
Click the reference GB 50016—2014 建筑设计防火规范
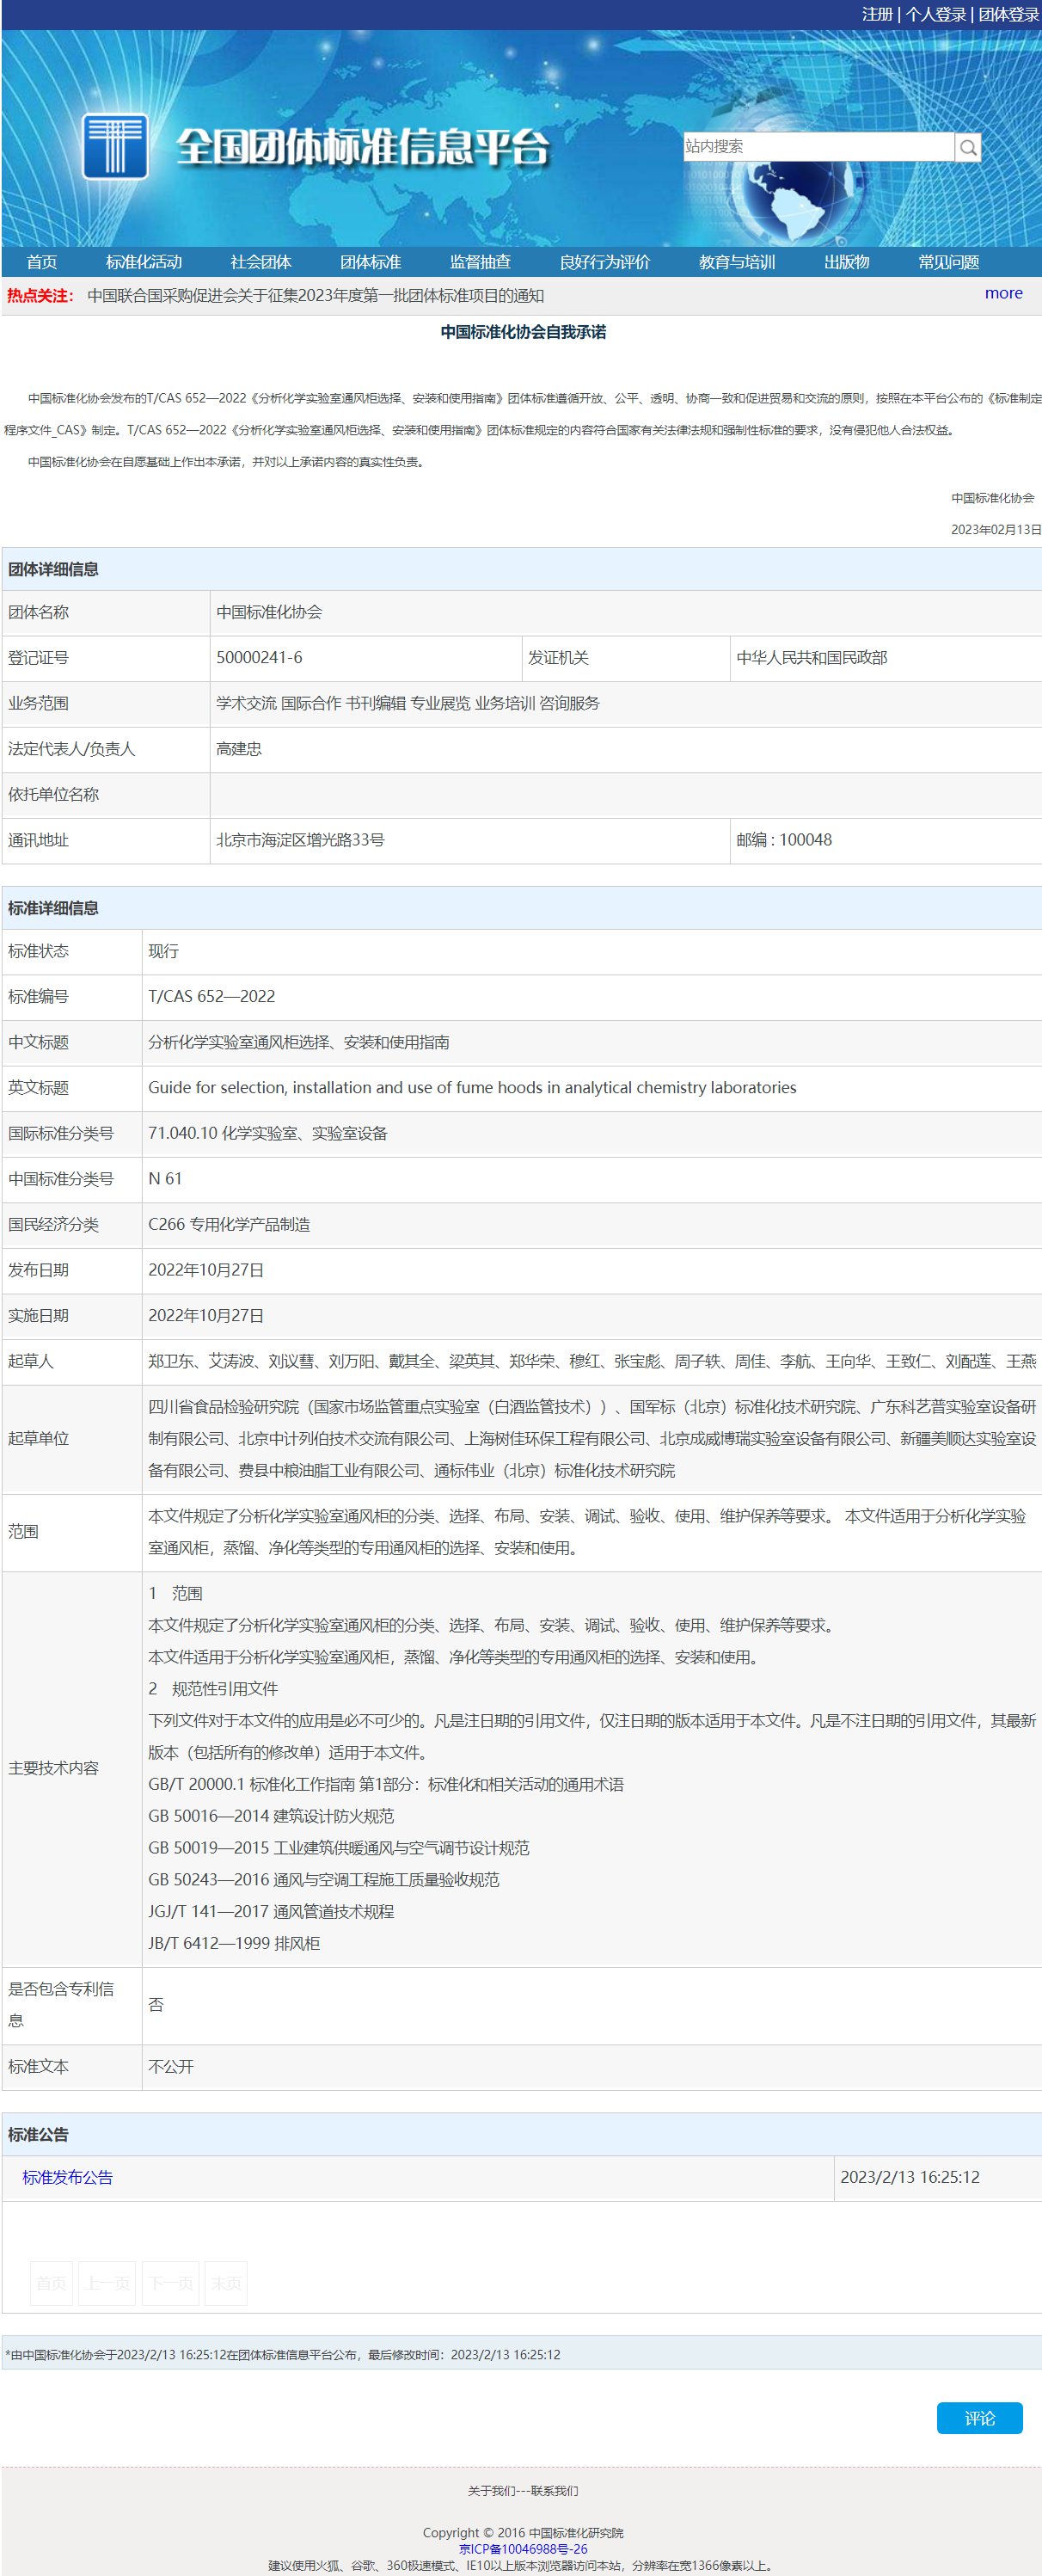coord(271,1815)
